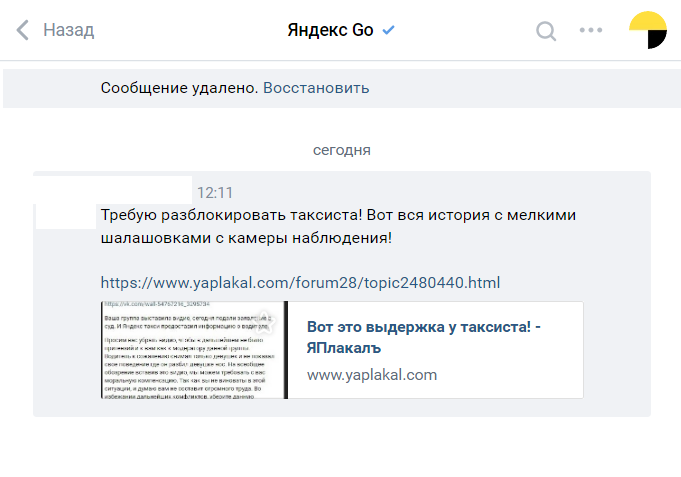This screenshot has width=681, height=477.
Task: Click the back arrow chevron icon
Action: 23,30
